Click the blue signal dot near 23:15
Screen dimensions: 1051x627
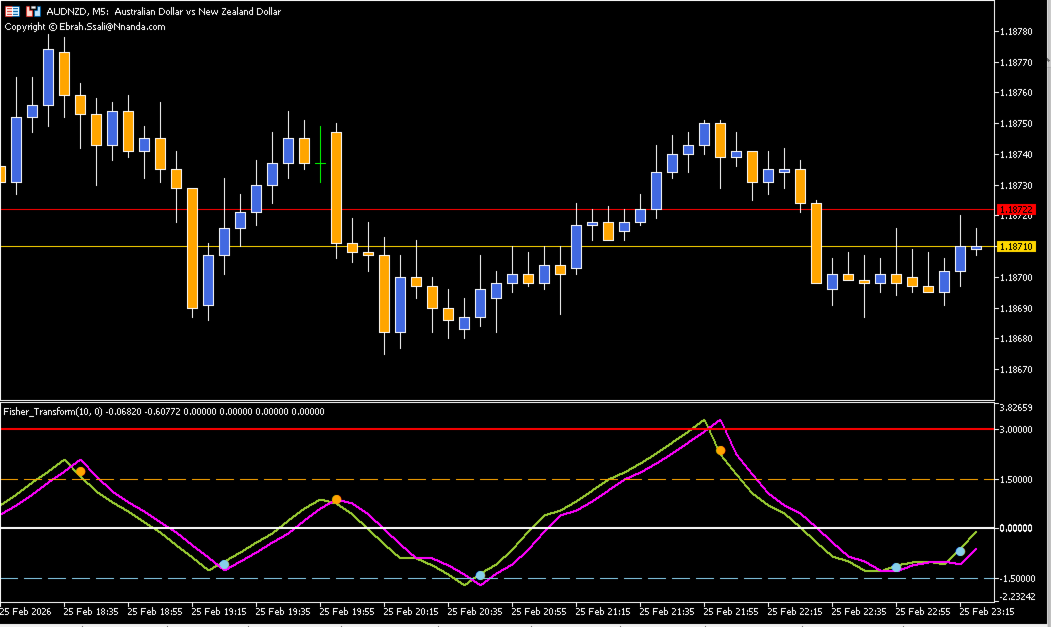tap(961, 551)
